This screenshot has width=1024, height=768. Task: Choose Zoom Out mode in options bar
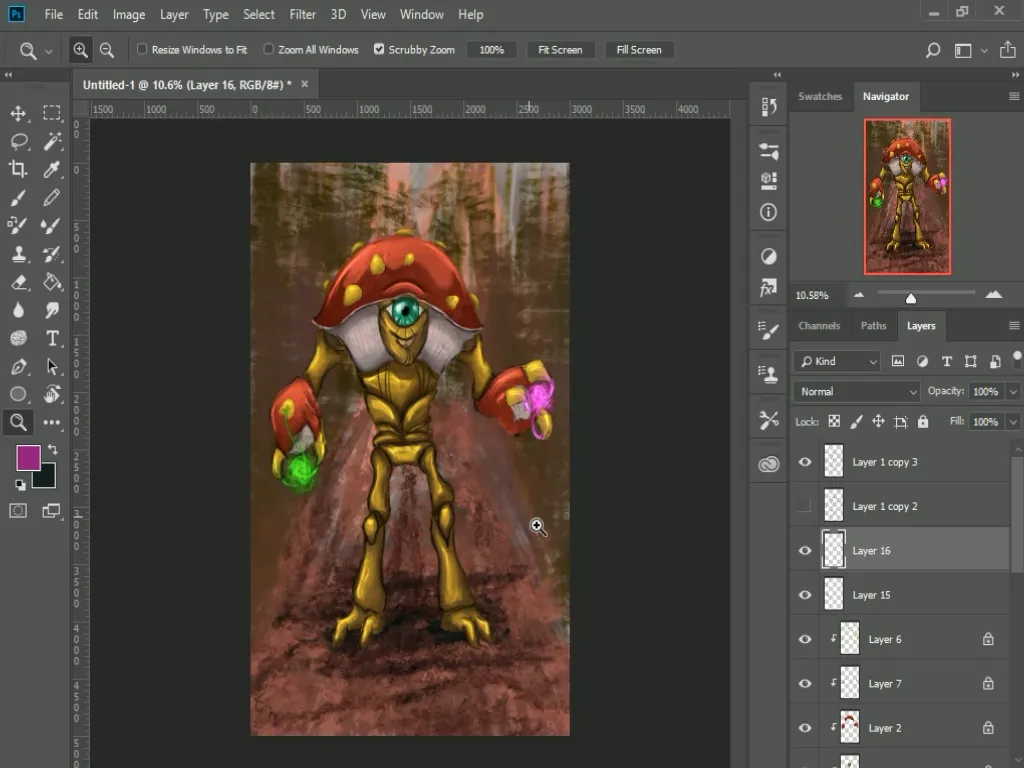point(106,50)
